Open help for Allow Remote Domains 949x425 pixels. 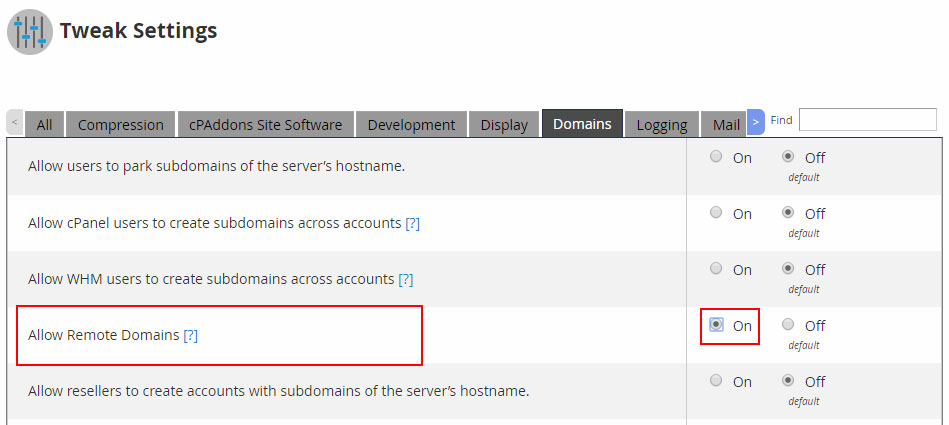pyautogui.click(x=190, y=335)
